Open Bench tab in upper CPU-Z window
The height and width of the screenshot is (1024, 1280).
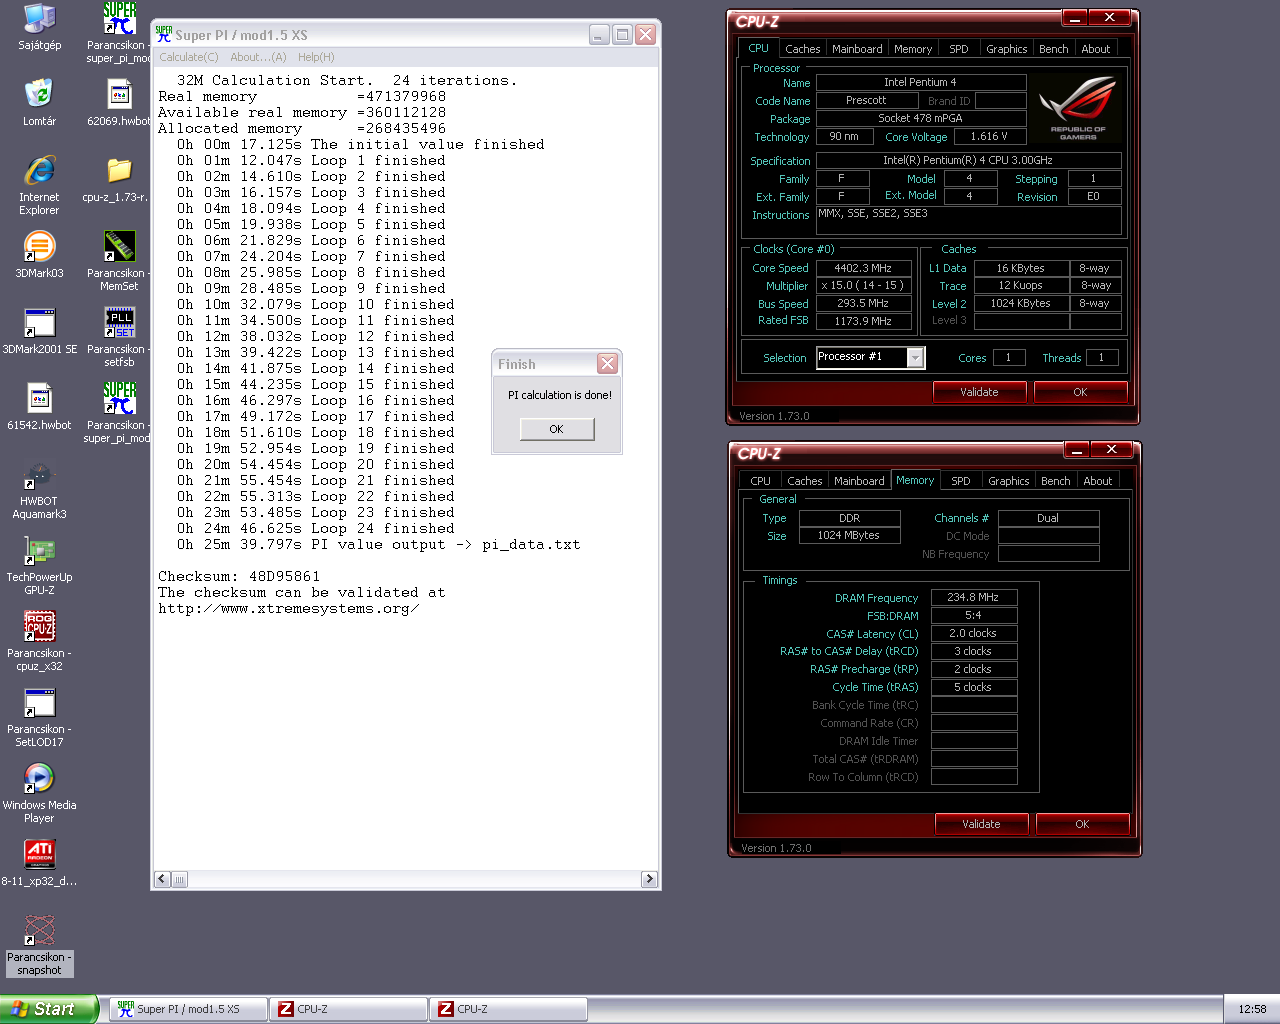[1054, 49]
